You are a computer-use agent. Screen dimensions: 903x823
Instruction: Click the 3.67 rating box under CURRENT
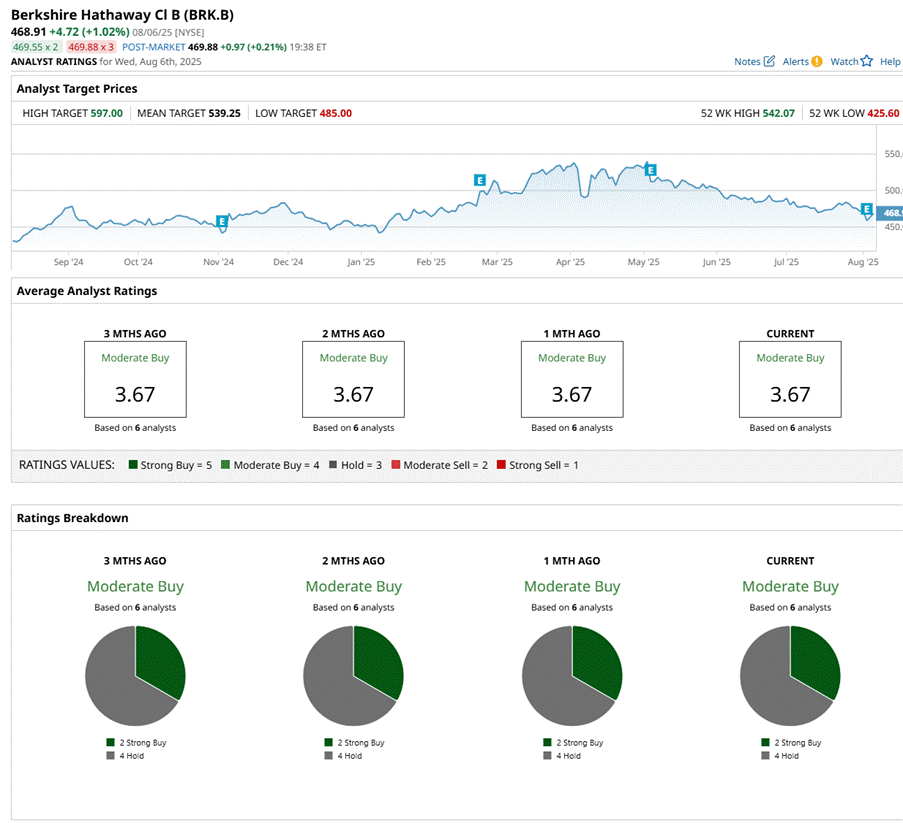pos(790,380)
